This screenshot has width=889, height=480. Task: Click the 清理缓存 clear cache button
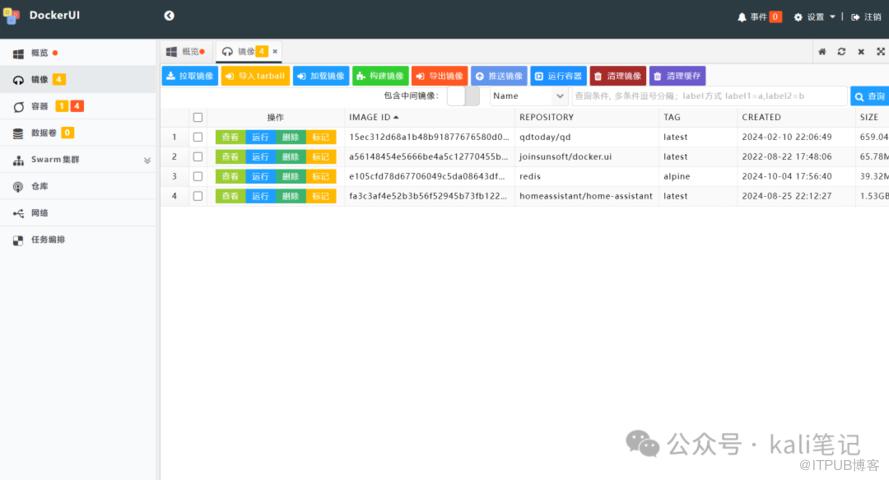678,76
